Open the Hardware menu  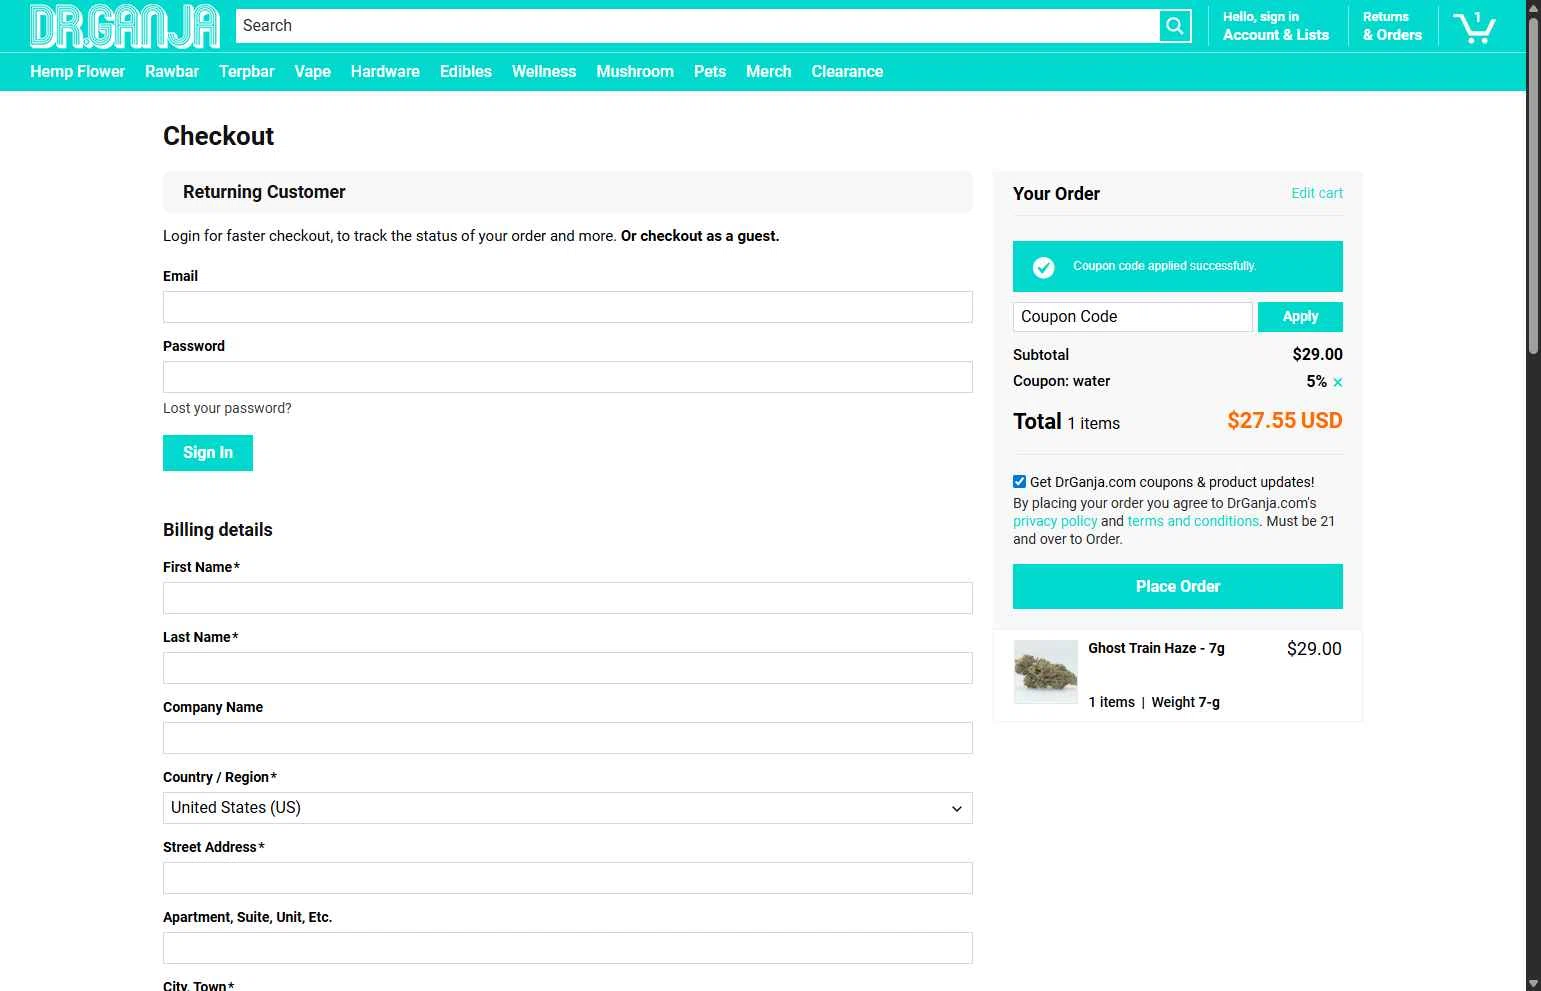pos(385,72)
